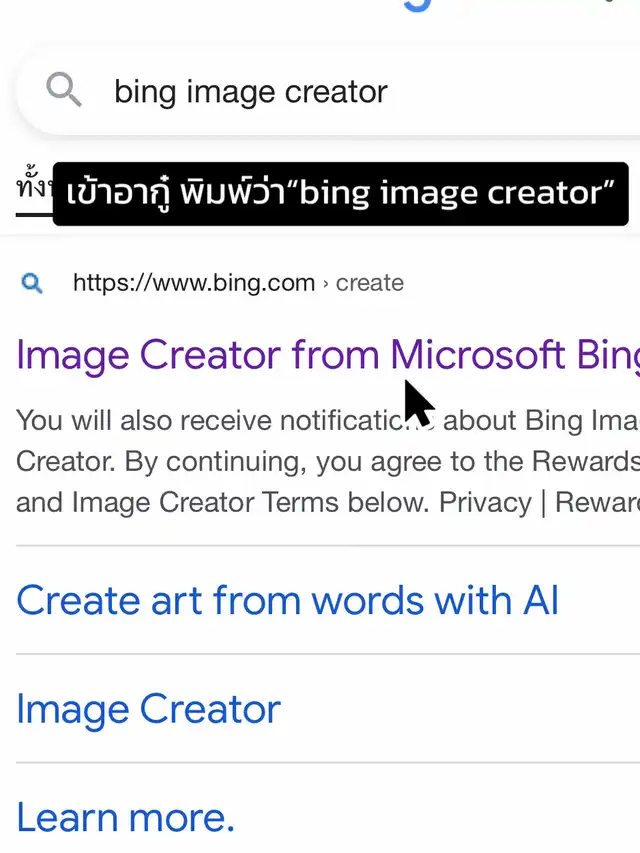Click the magnifier icon in the search box

click(64, 89)
